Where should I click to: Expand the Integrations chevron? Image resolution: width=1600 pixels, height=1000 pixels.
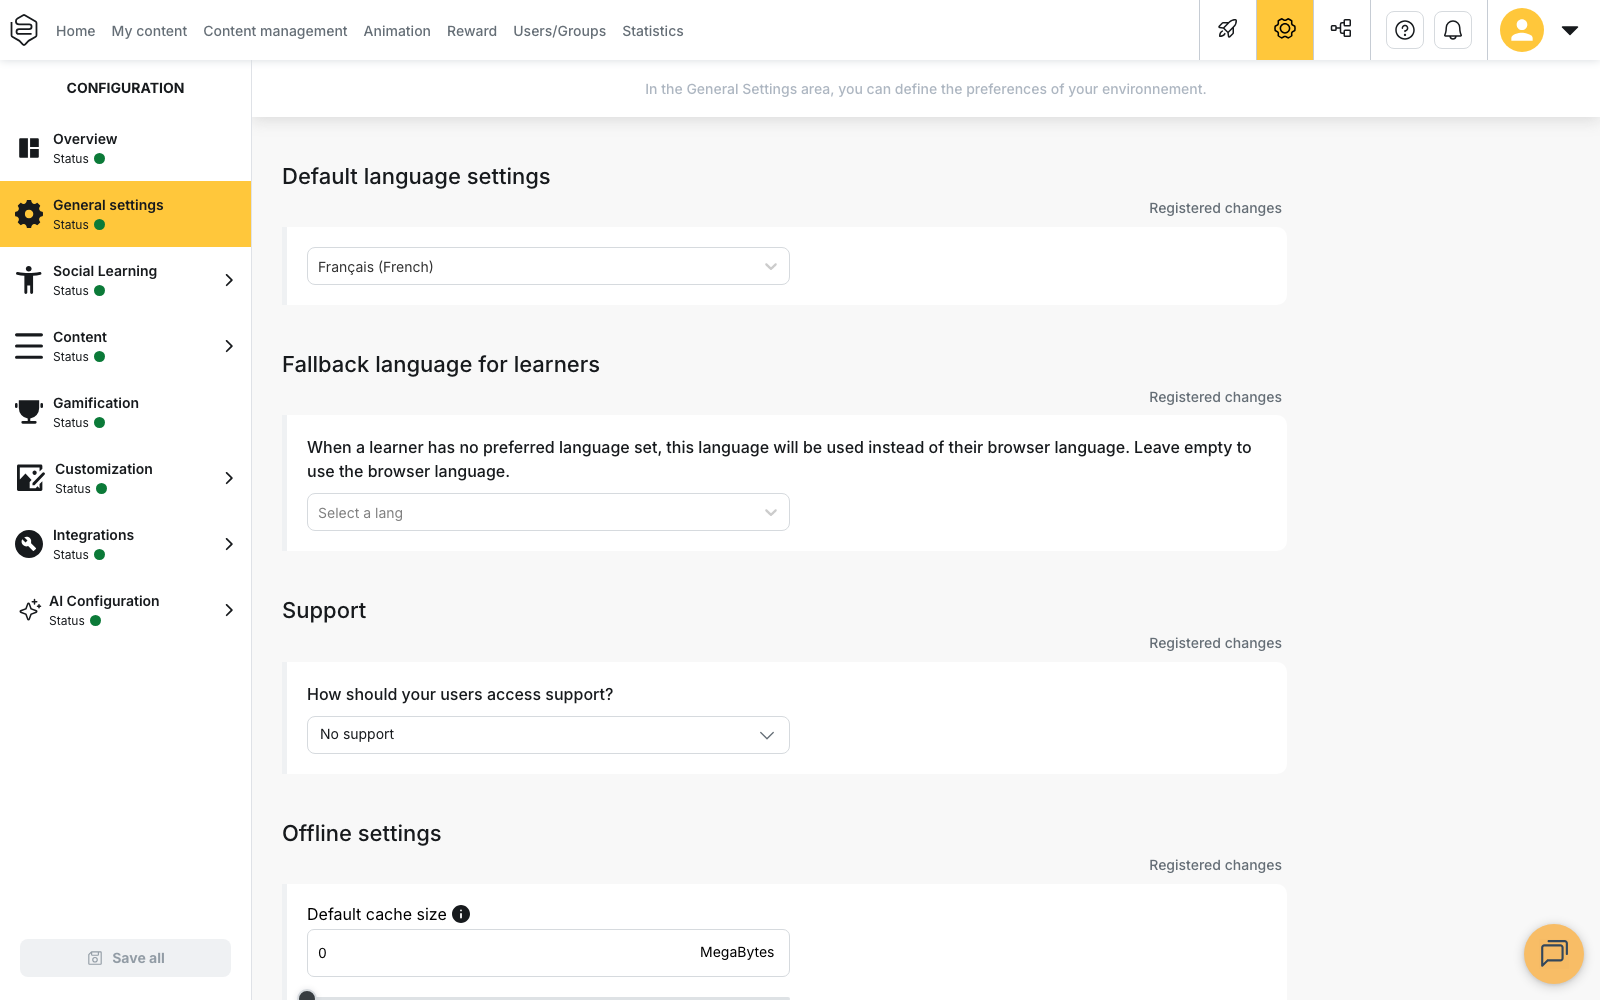(x=229, y=544)
